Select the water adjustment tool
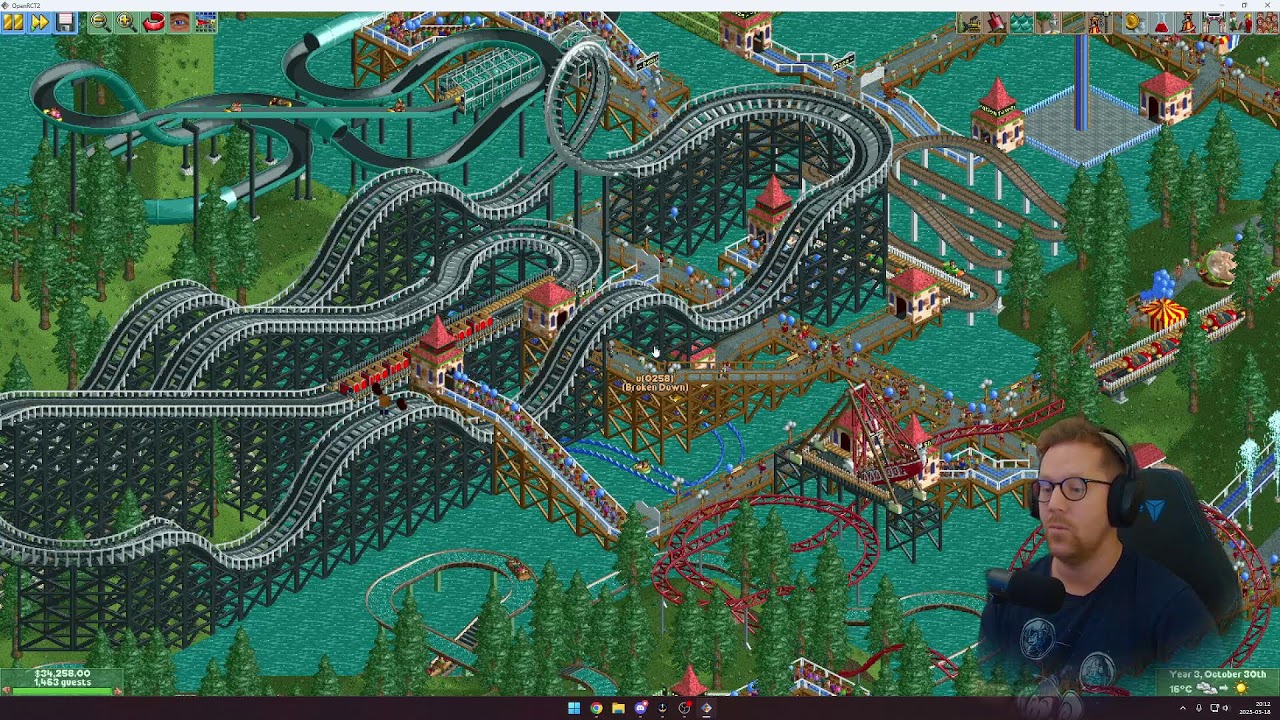The image size is (1280, 720). (x=1021, y=22)
